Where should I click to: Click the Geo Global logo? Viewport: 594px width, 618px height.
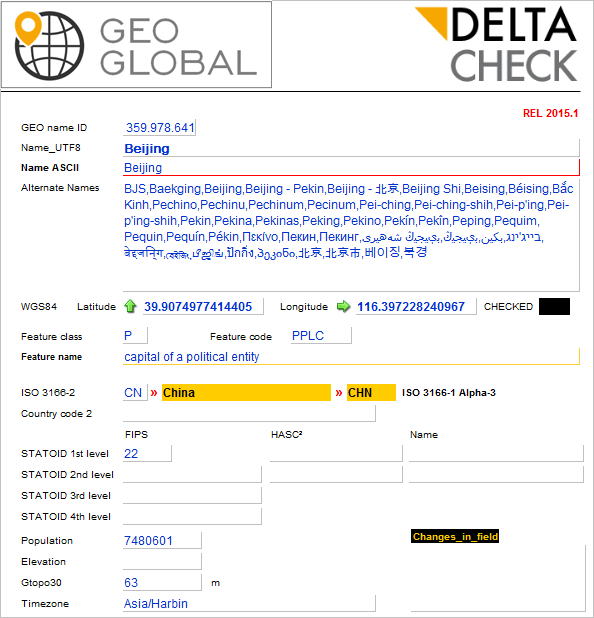pyautogui.click(x=136, y=45)
